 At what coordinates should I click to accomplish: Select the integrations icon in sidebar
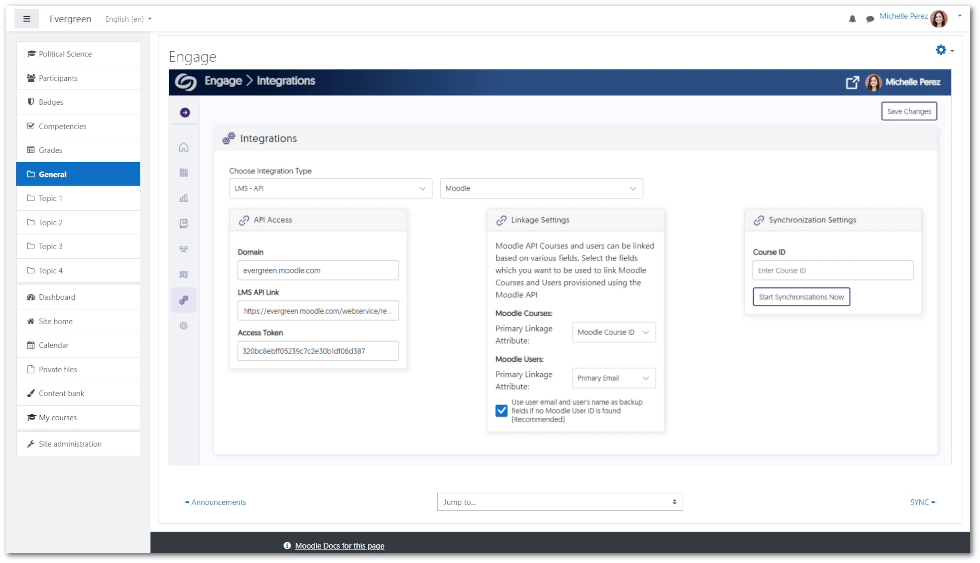pos(184,300)
